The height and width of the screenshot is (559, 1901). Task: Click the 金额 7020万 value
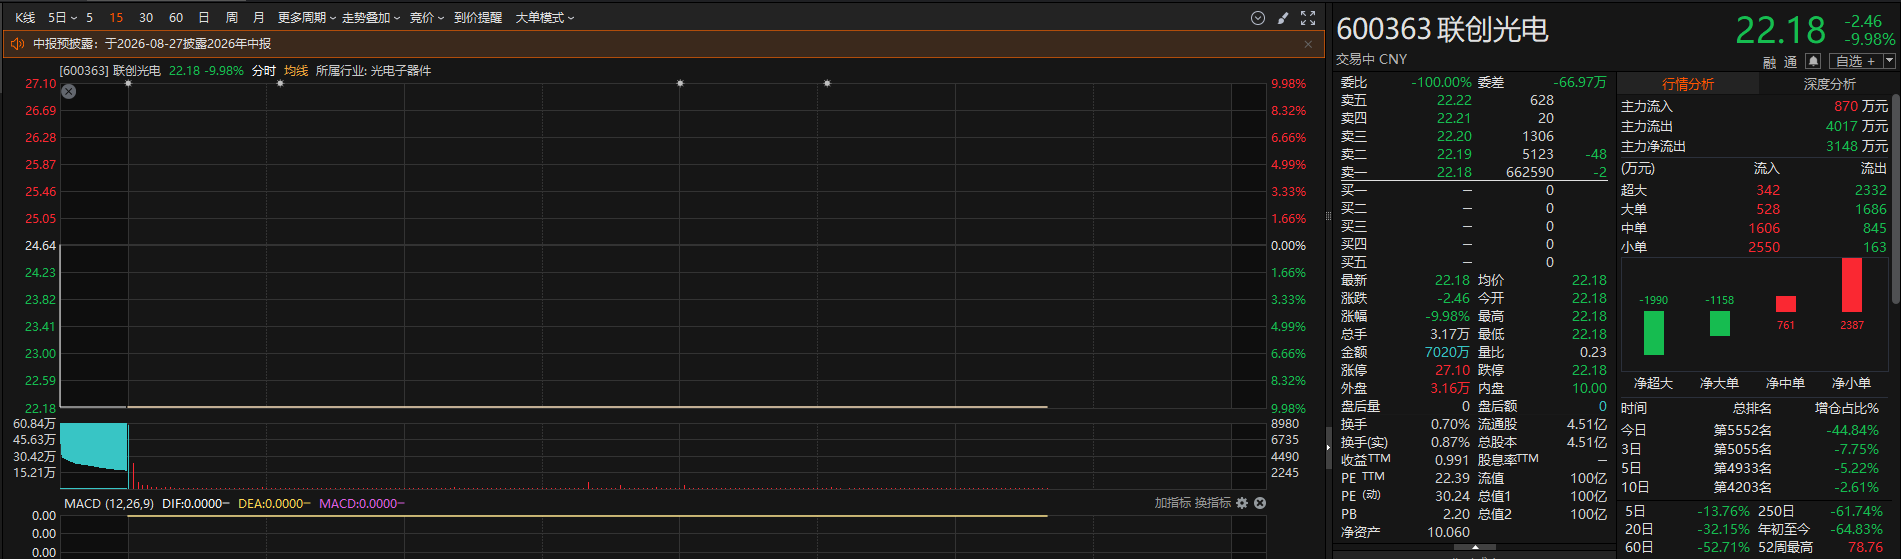[1447, 352]
